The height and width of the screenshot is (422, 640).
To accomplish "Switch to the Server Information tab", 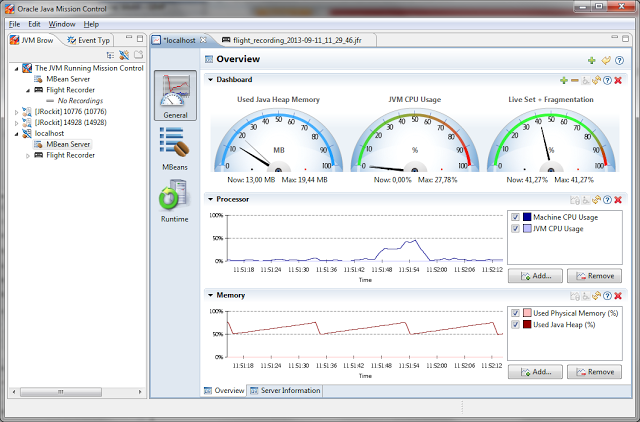I will click(x=285, y=390).
